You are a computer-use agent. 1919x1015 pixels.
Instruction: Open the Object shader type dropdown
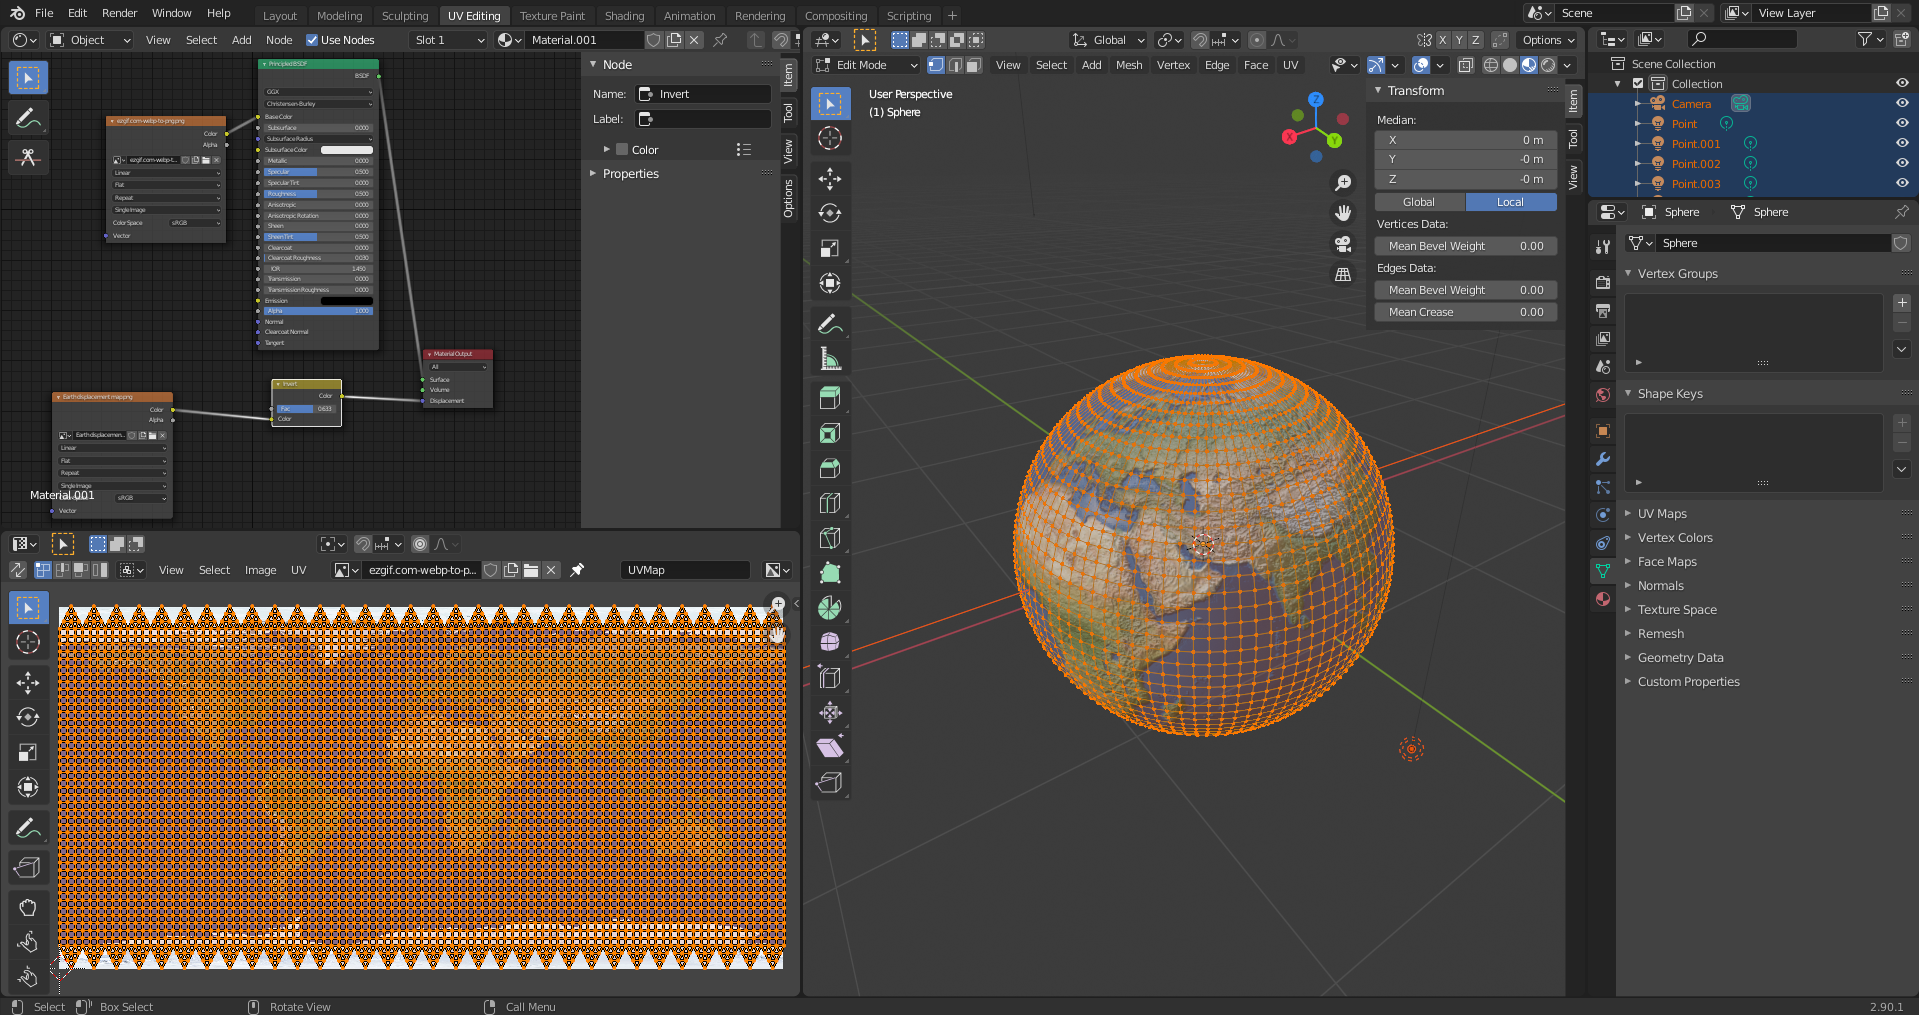click(90, 40)
